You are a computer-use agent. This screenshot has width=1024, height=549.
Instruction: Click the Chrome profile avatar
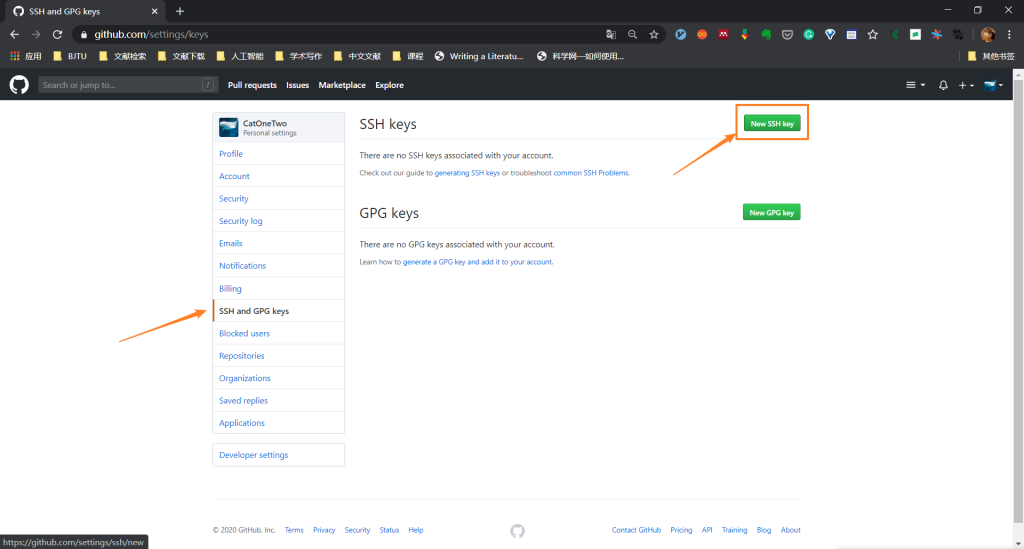(x=988, y=35)
